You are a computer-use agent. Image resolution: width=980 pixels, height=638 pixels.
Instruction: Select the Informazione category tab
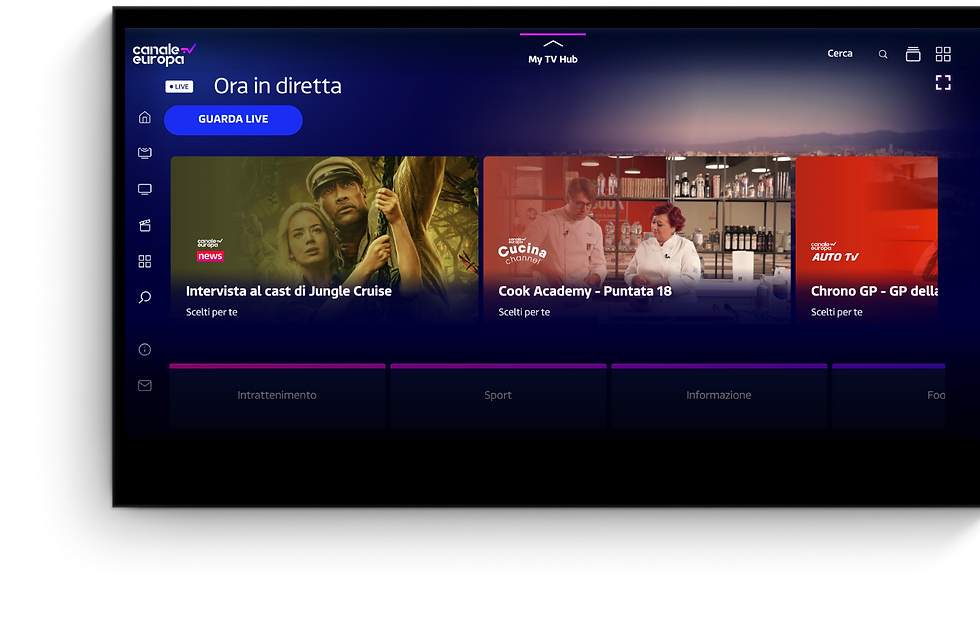tap(719, 396)
